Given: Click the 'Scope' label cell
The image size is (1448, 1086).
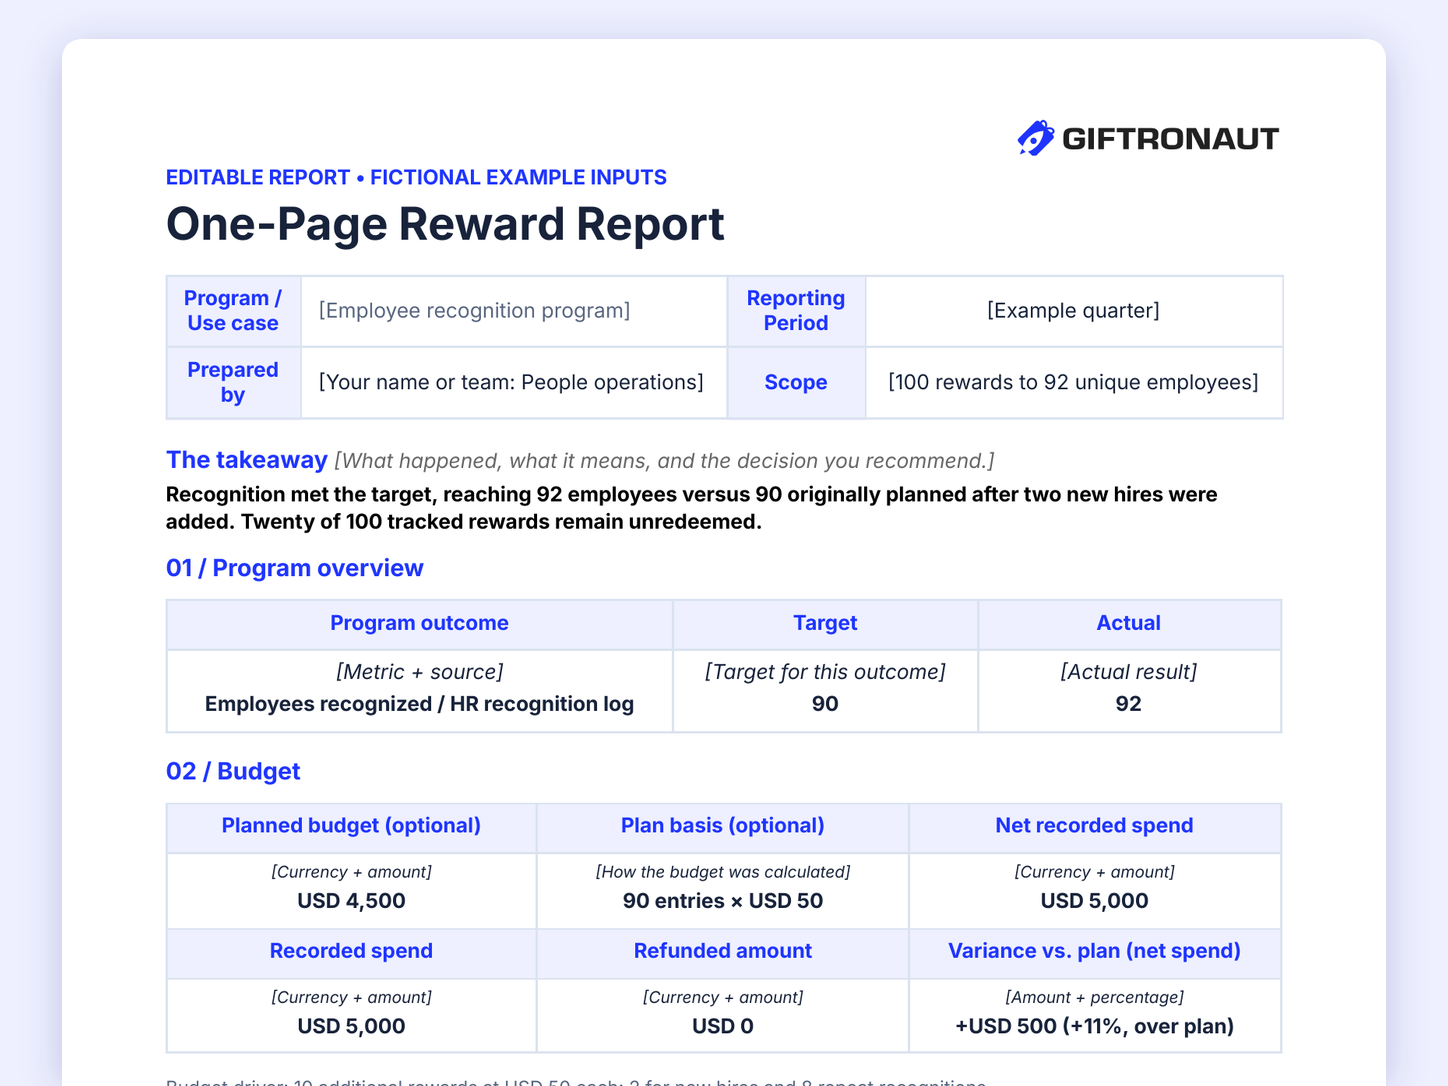Looking at the screenshot, I should [796, 382].
